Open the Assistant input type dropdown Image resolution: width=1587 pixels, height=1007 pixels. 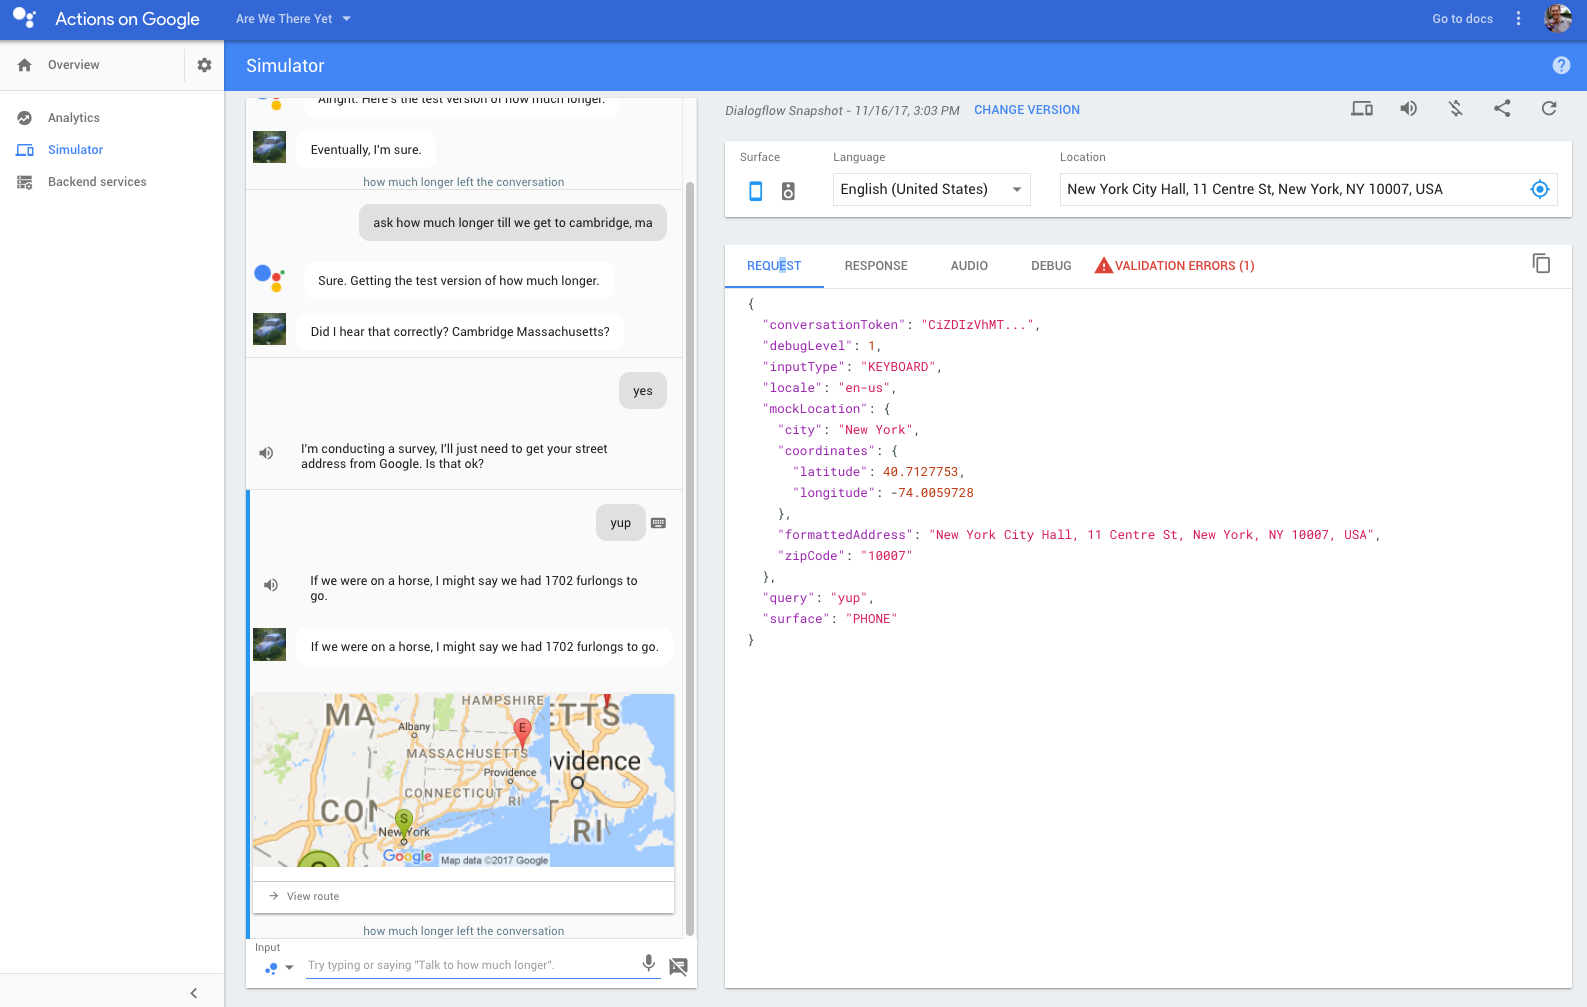coord(279,967)
